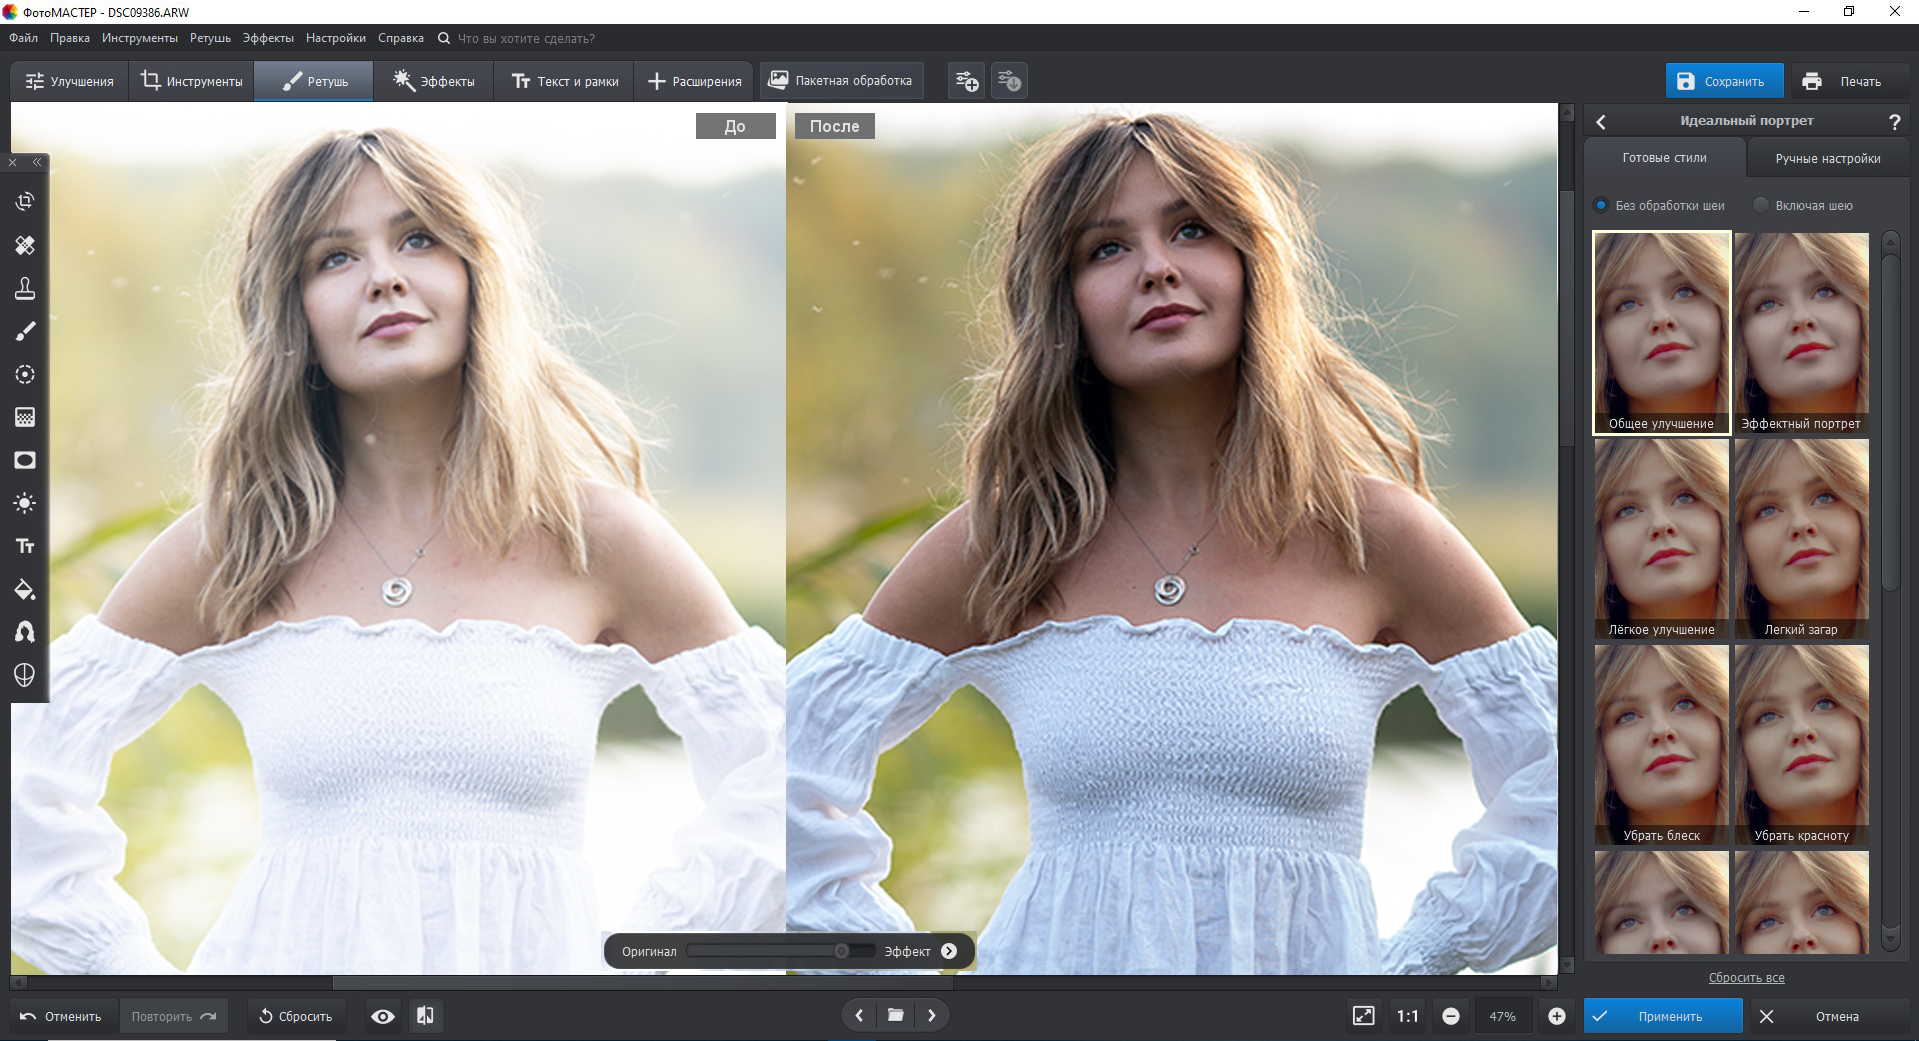
Task: Go back using the panel's left arrow
Action: [1601, 121]
